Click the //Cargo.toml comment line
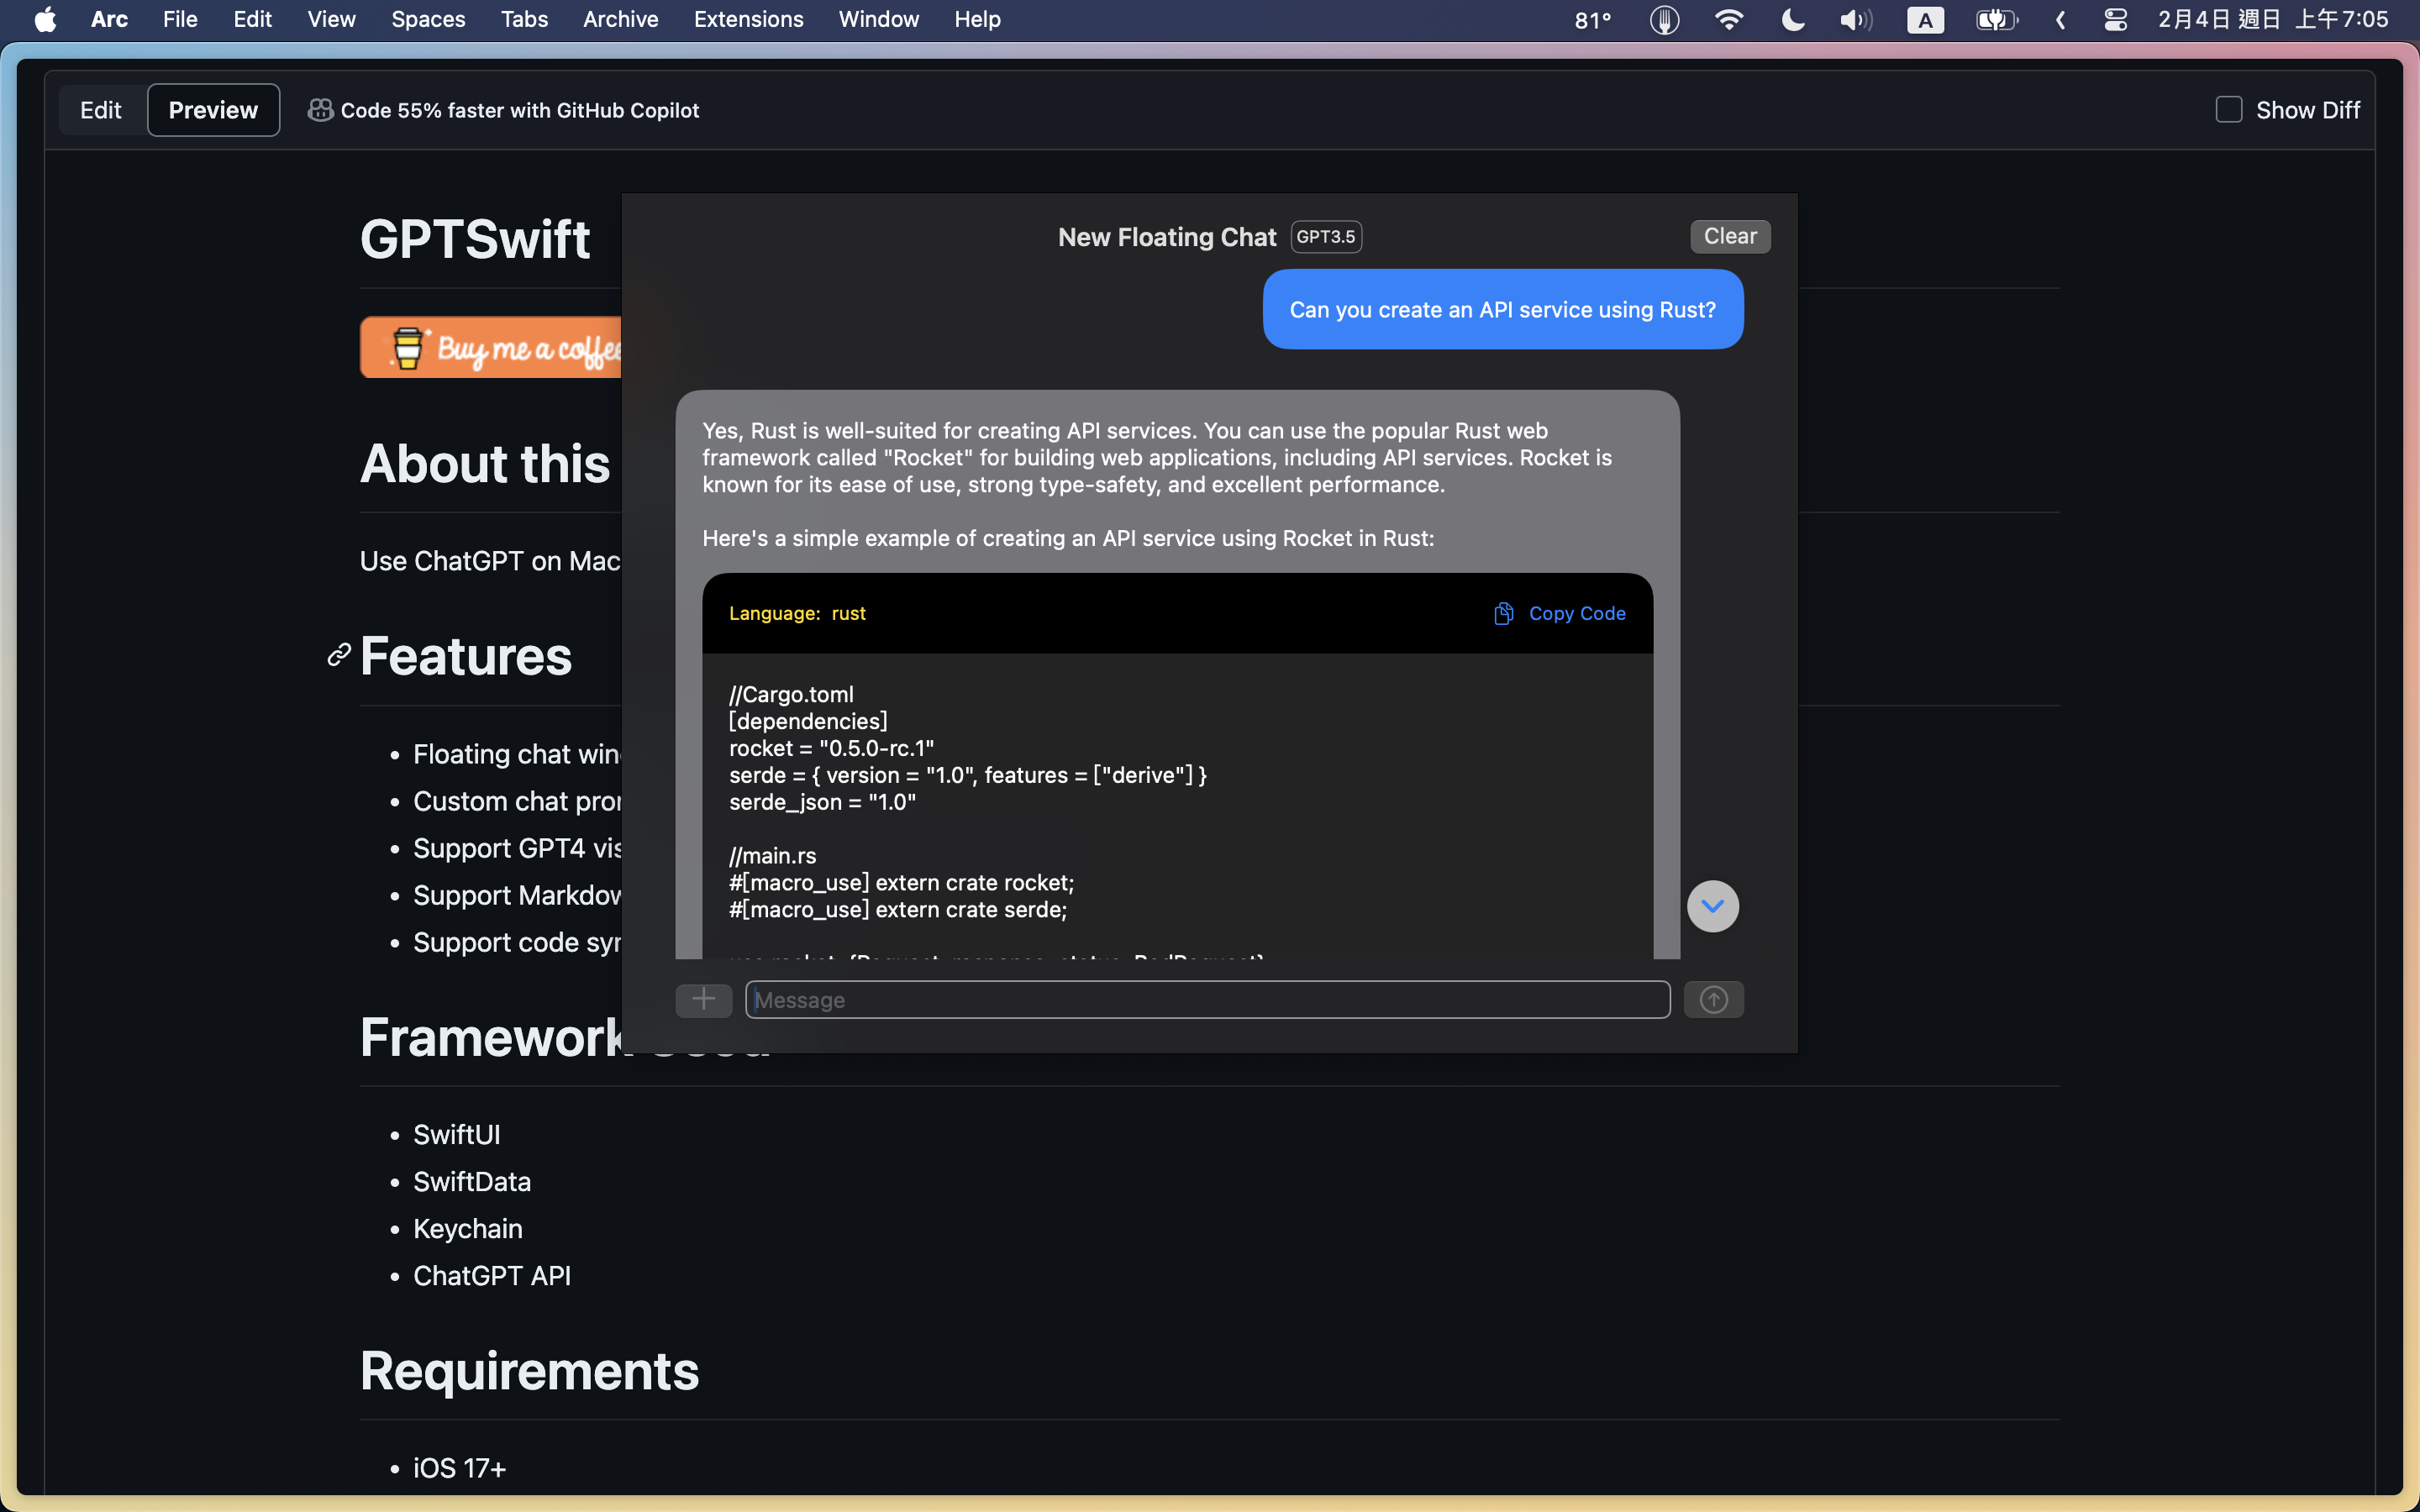2420x1512 pixels. point(791,694)
